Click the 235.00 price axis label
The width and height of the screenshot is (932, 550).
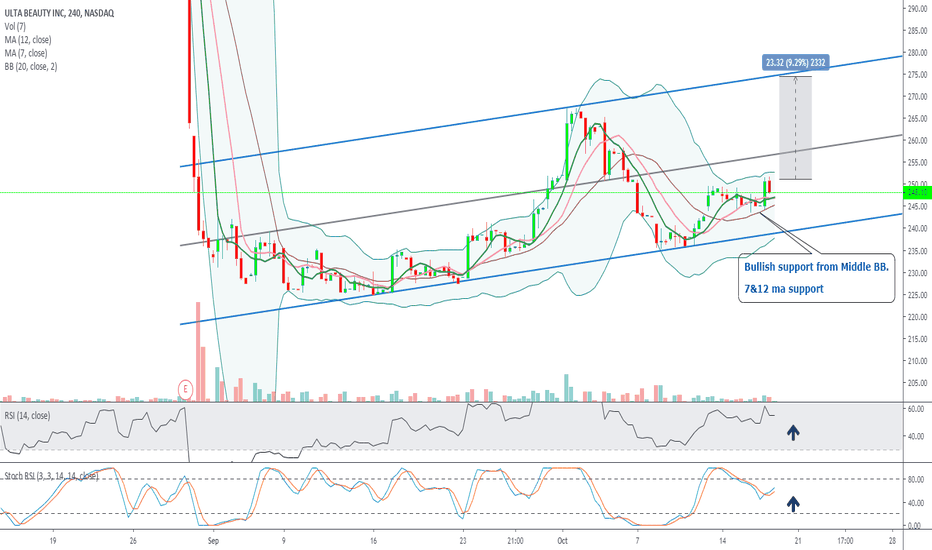[917, 251]
